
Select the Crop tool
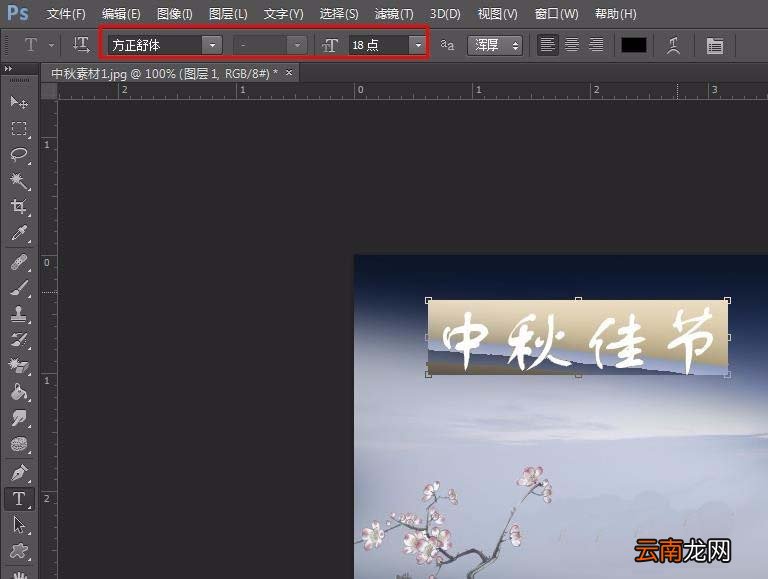[19, 206]
